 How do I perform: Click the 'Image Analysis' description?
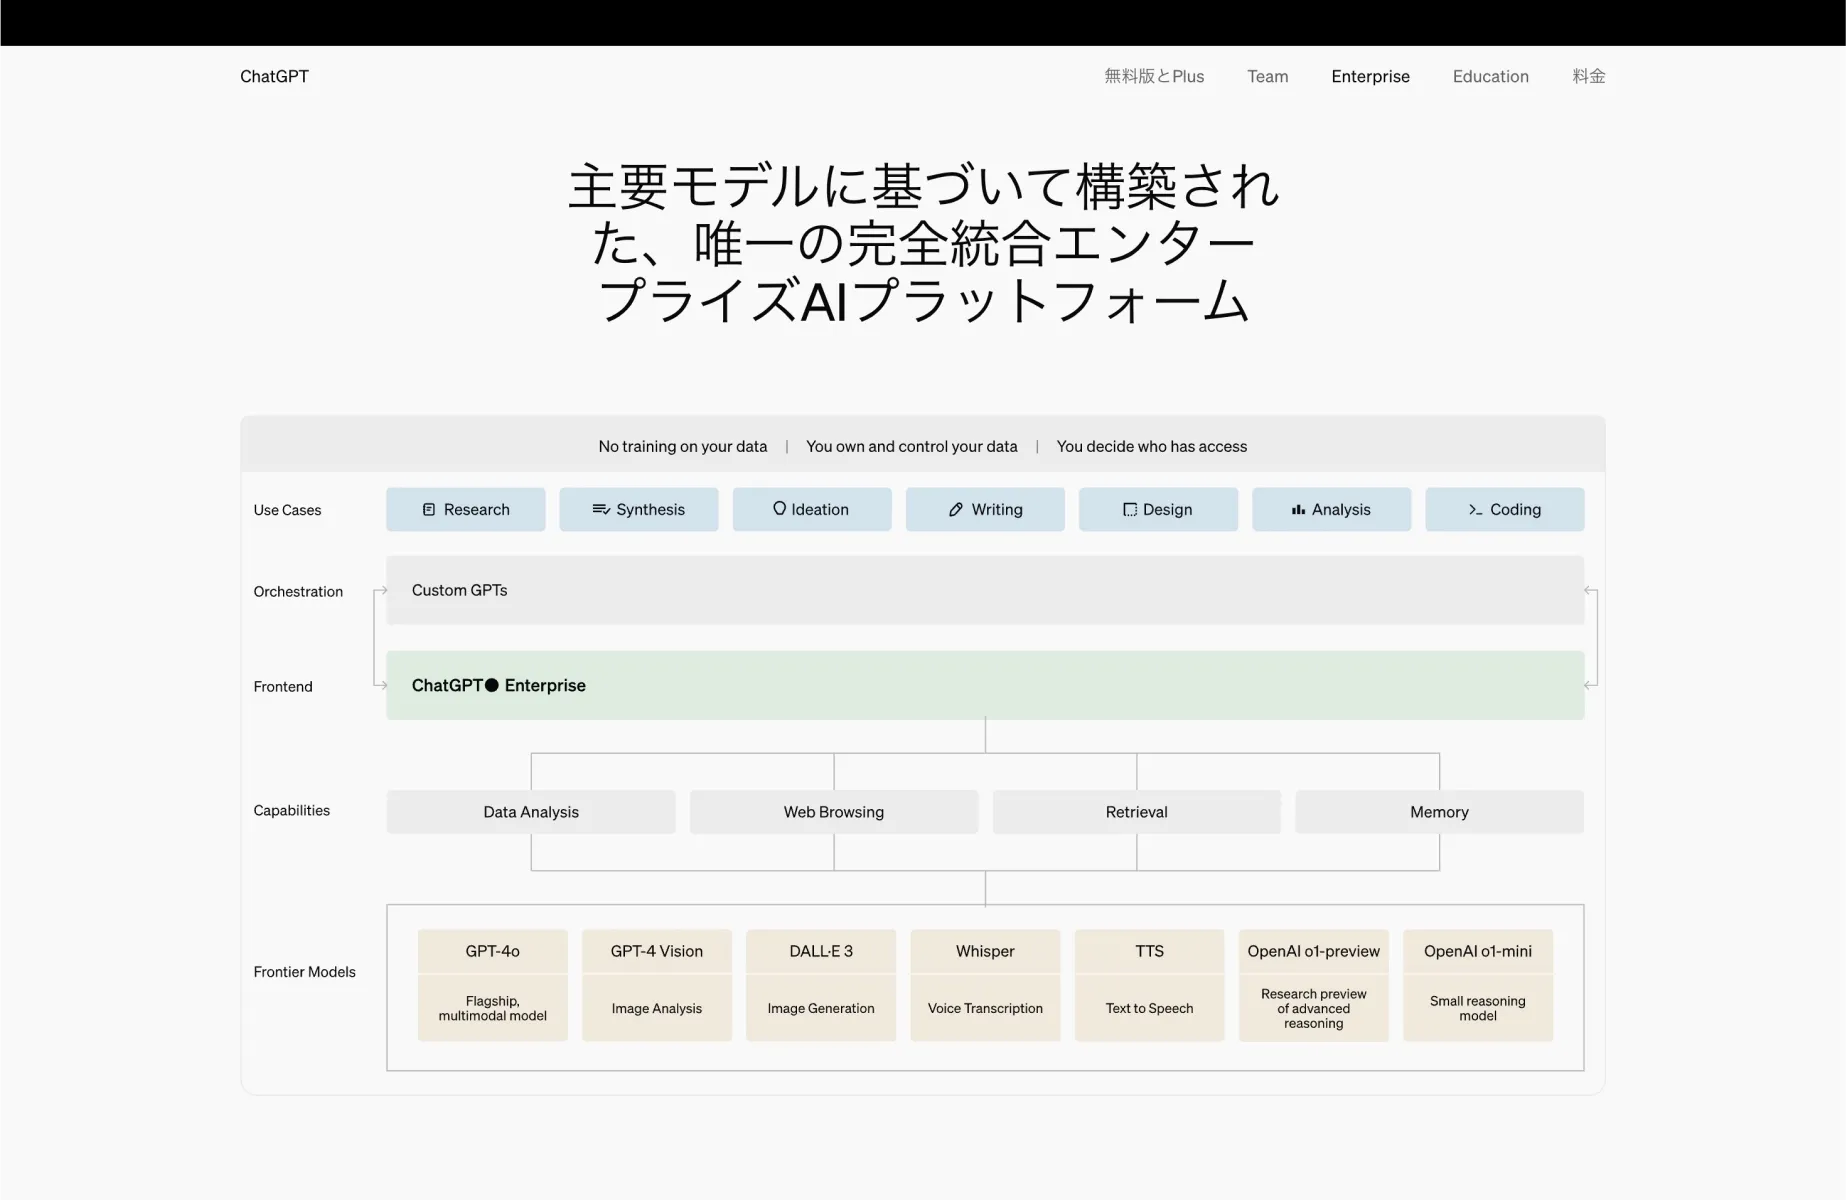pyautogui.click(x=657, y=1008)
